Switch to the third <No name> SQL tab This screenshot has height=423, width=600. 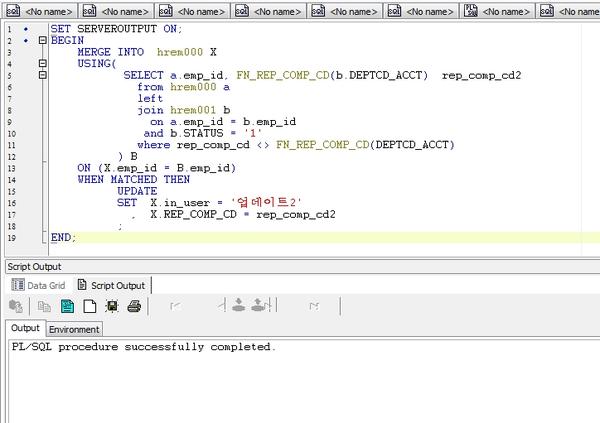192,11
